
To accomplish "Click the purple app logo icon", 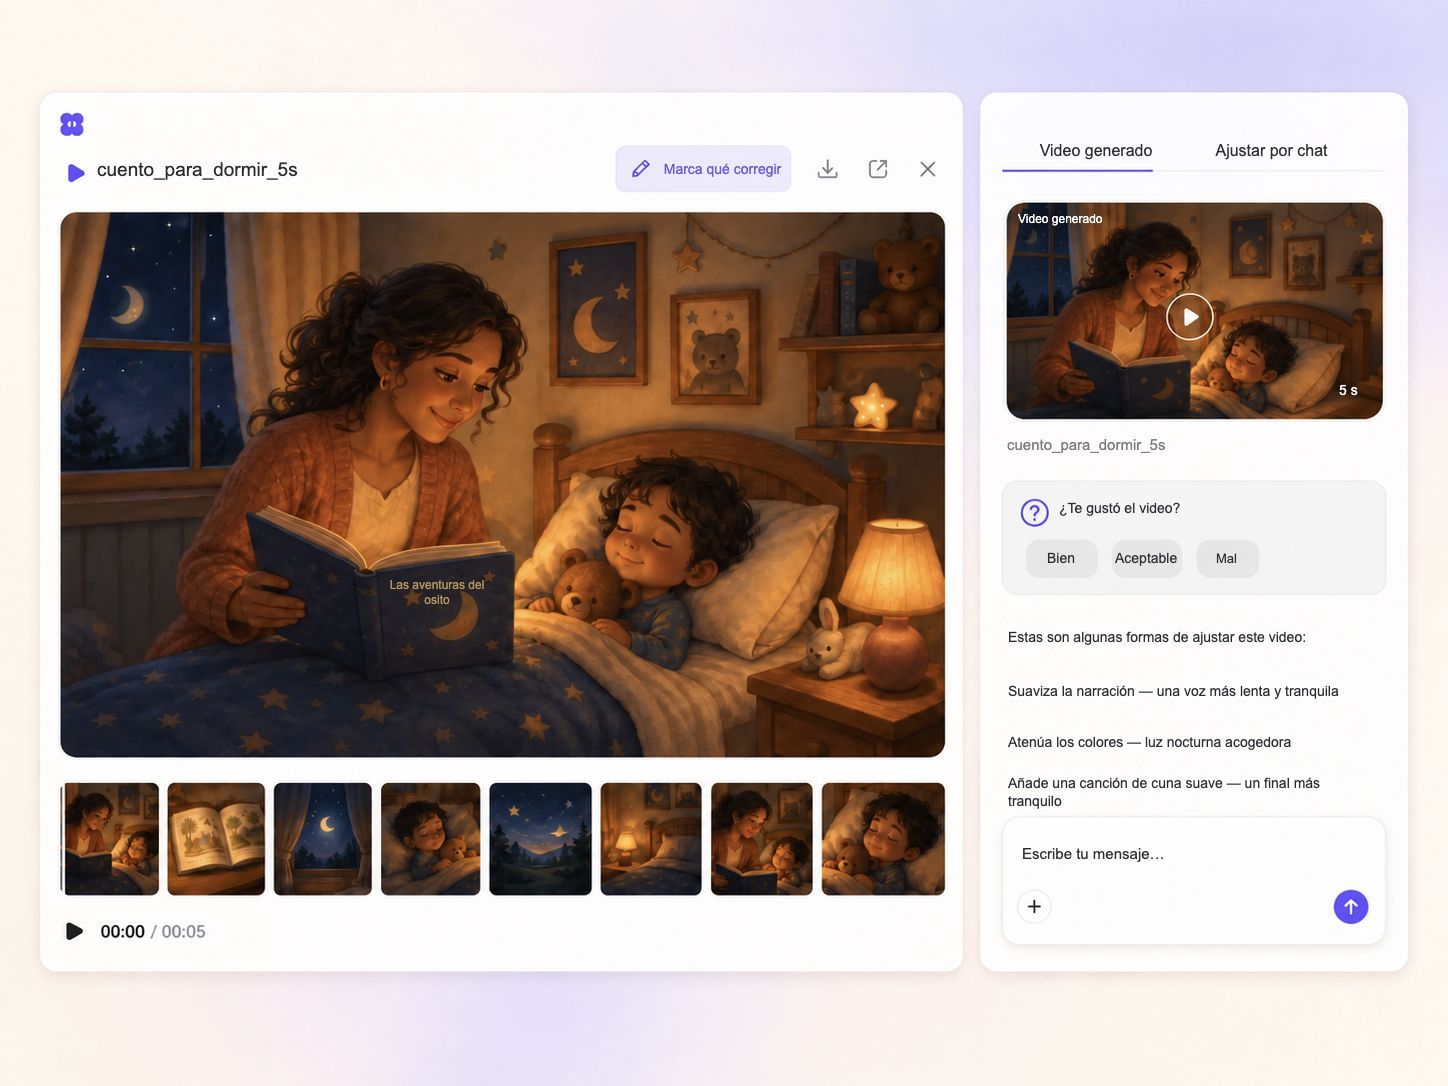I will 72,124.
